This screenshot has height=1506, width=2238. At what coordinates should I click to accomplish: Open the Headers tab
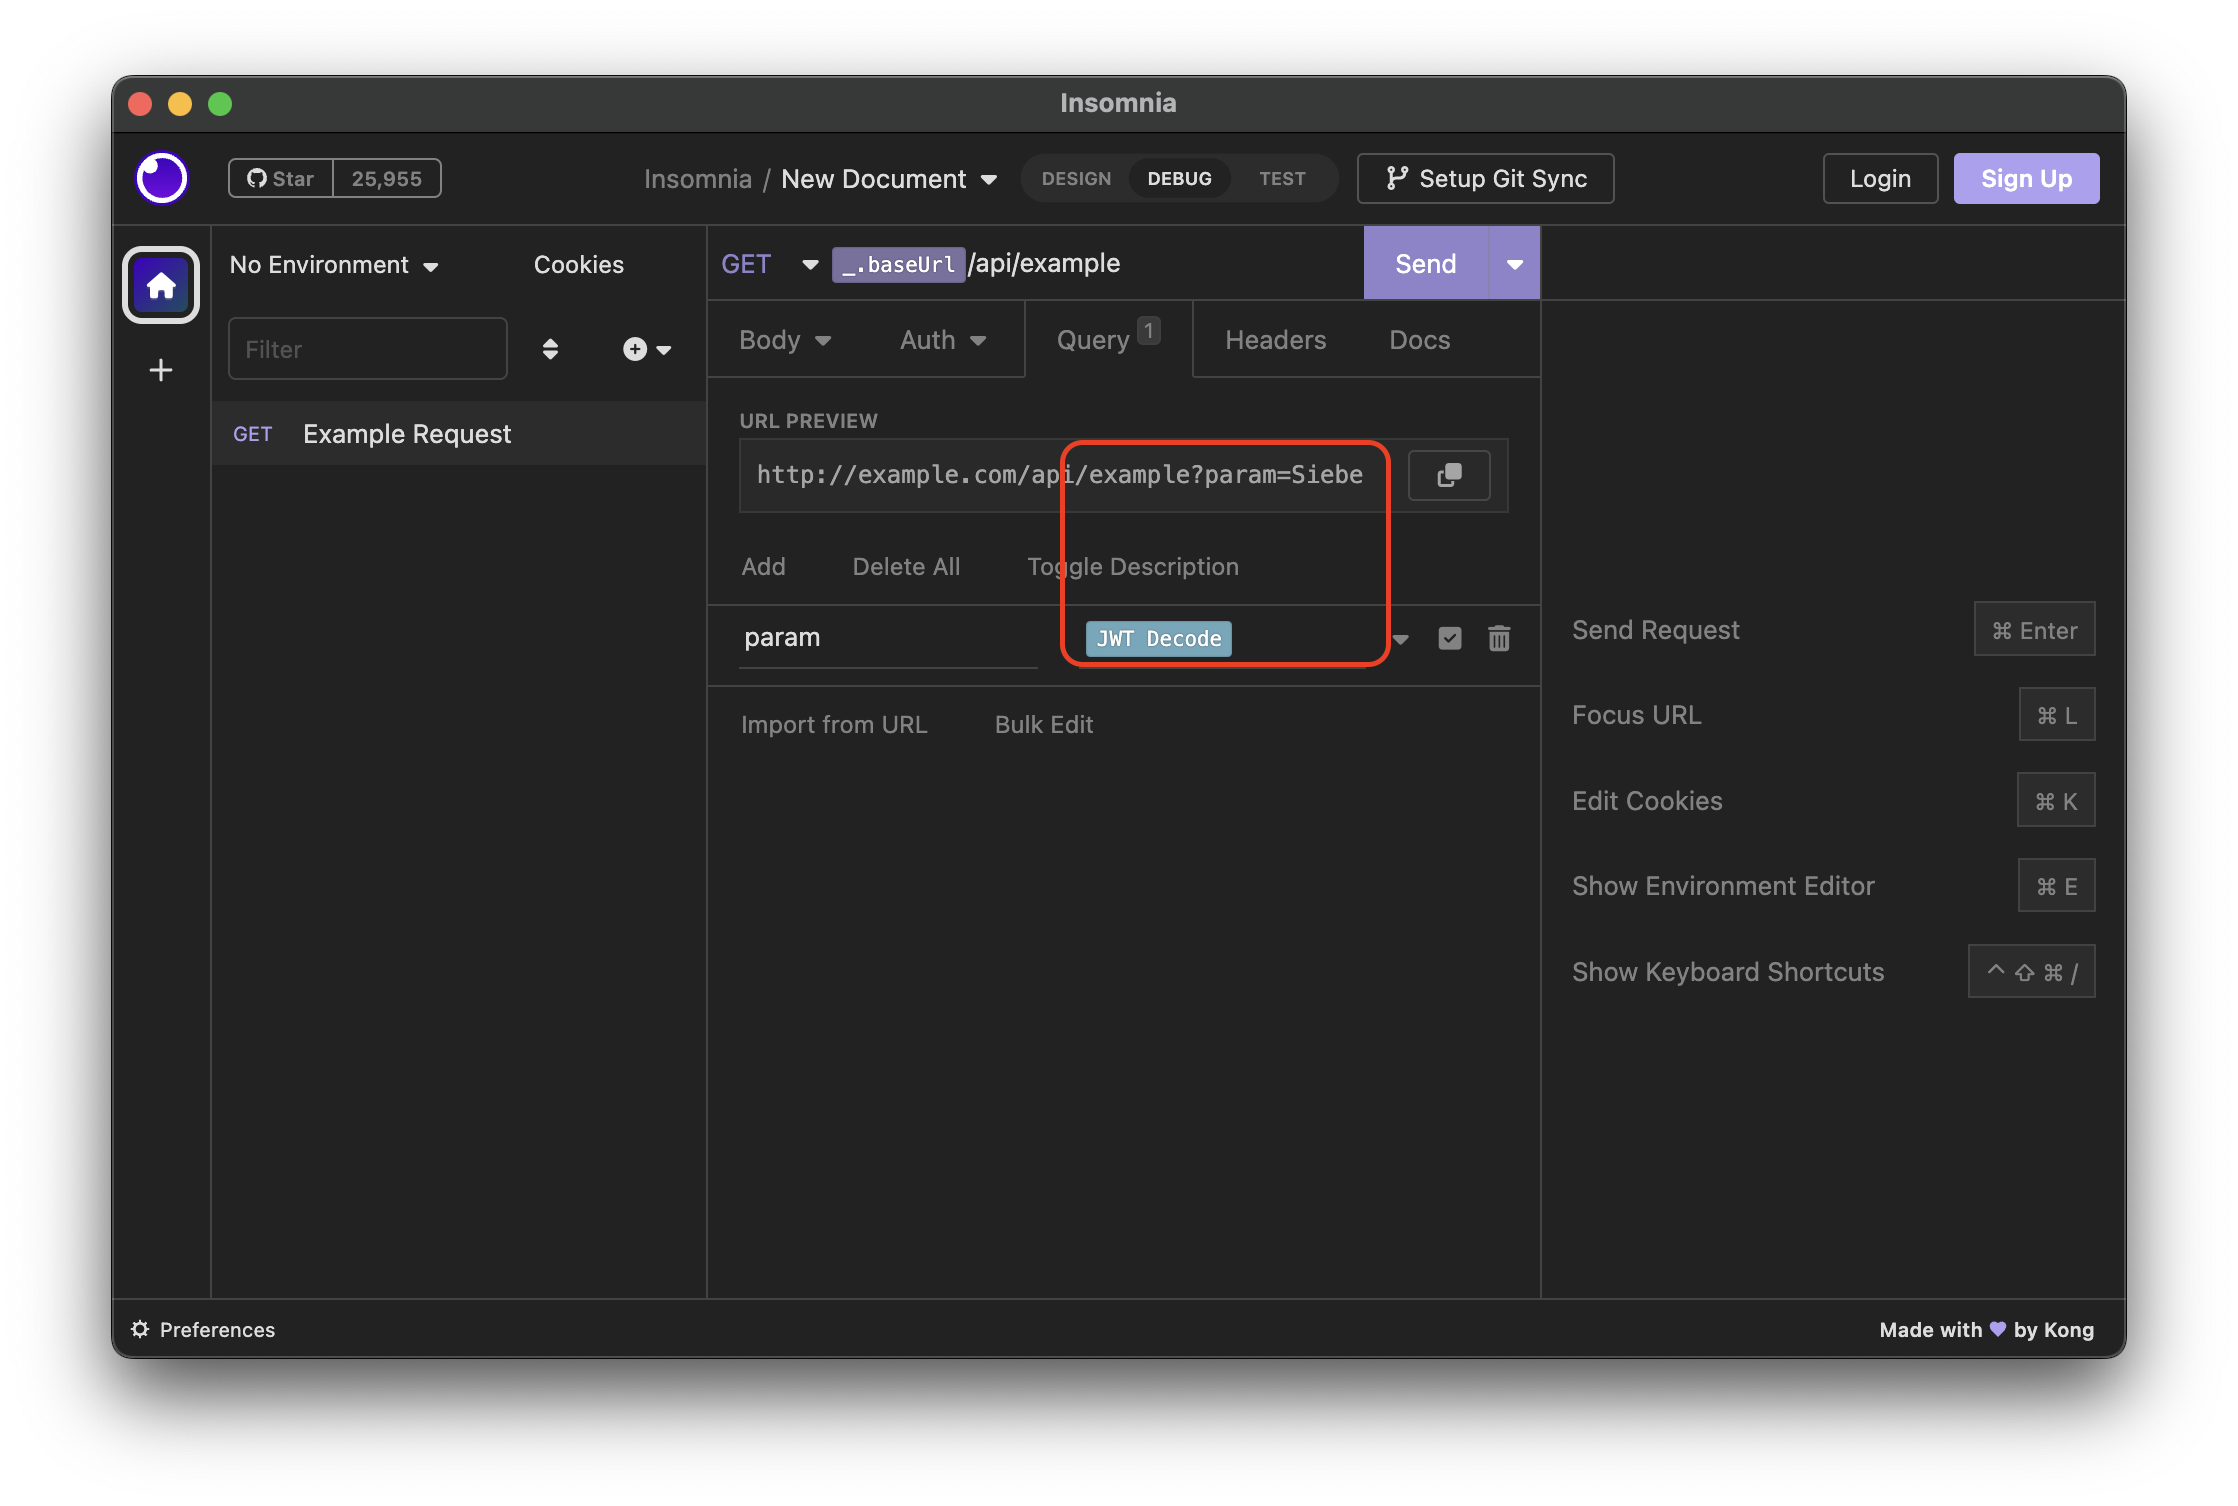(1275, 340)
